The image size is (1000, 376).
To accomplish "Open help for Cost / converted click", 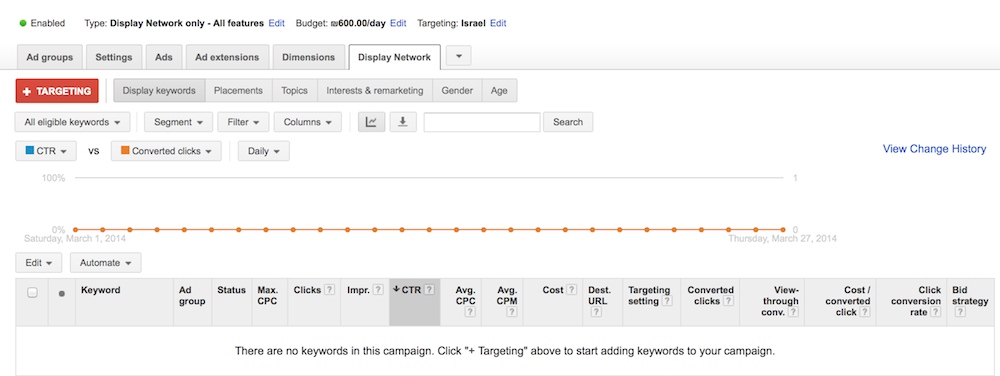I will point(865,312).
